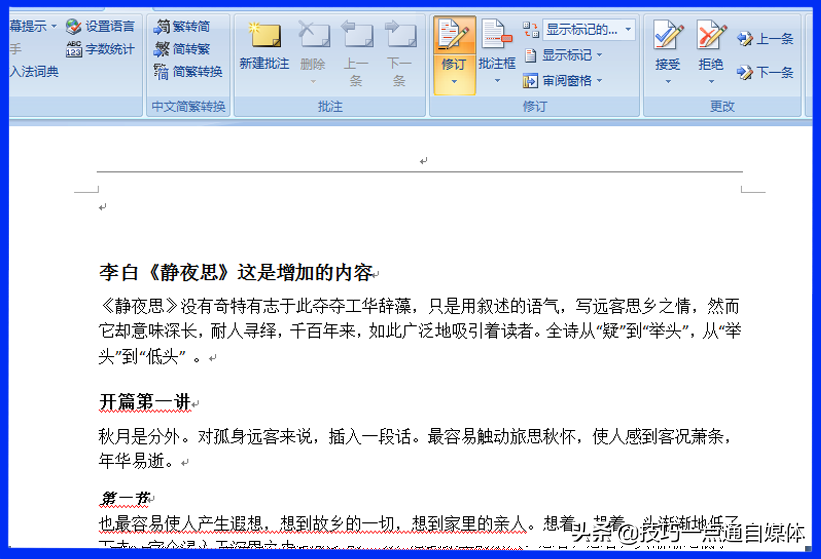Convert text with 繁转简
The image size is (821, 559).
click(x=182, y=26)
